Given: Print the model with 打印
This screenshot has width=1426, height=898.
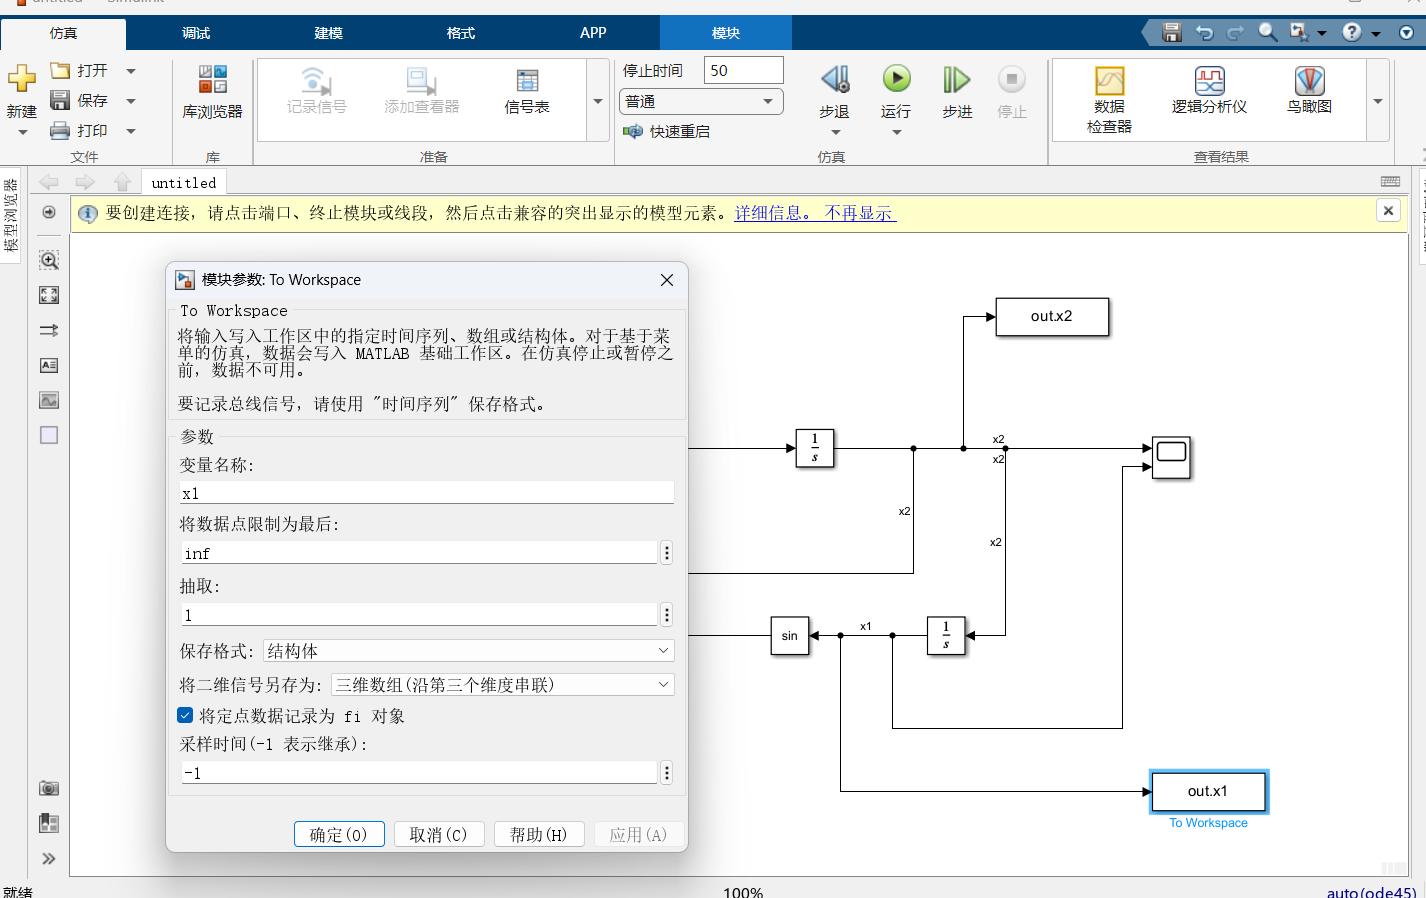Looking at the screenshot, I should tap(79, 131).
